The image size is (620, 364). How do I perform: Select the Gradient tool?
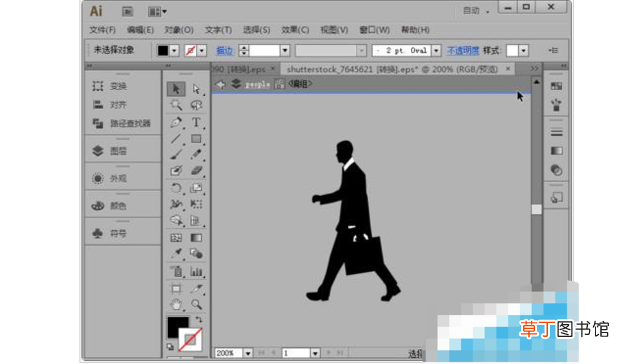[196, 238]
